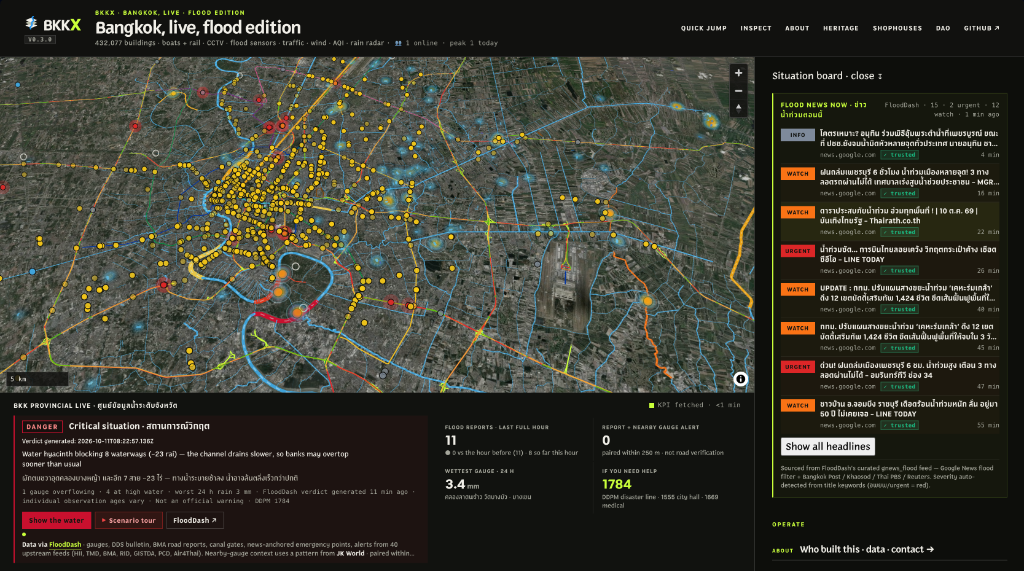
Task: Click the BKKX logo icon
Action: coord(31,24)
